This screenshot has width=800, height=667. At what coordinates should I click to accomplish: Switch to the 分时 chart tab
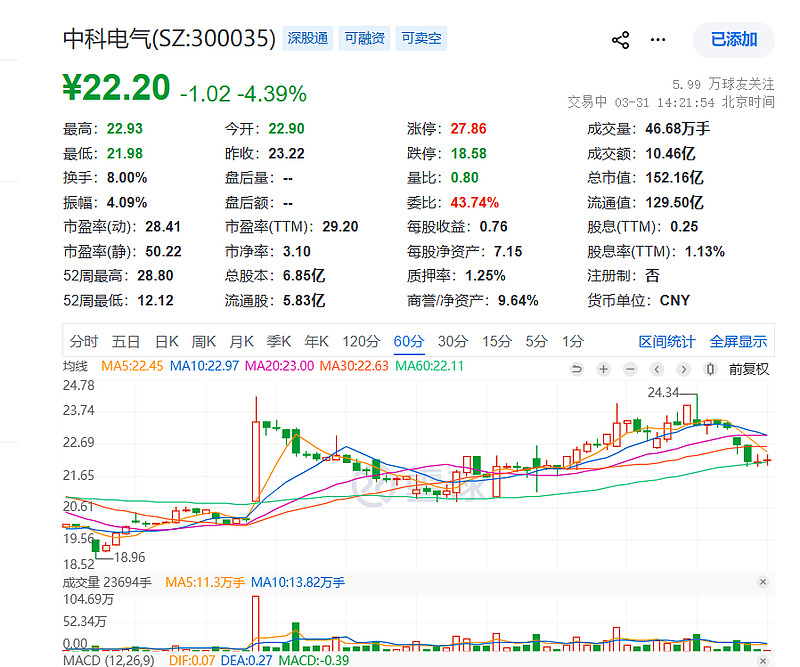[84, 341]
